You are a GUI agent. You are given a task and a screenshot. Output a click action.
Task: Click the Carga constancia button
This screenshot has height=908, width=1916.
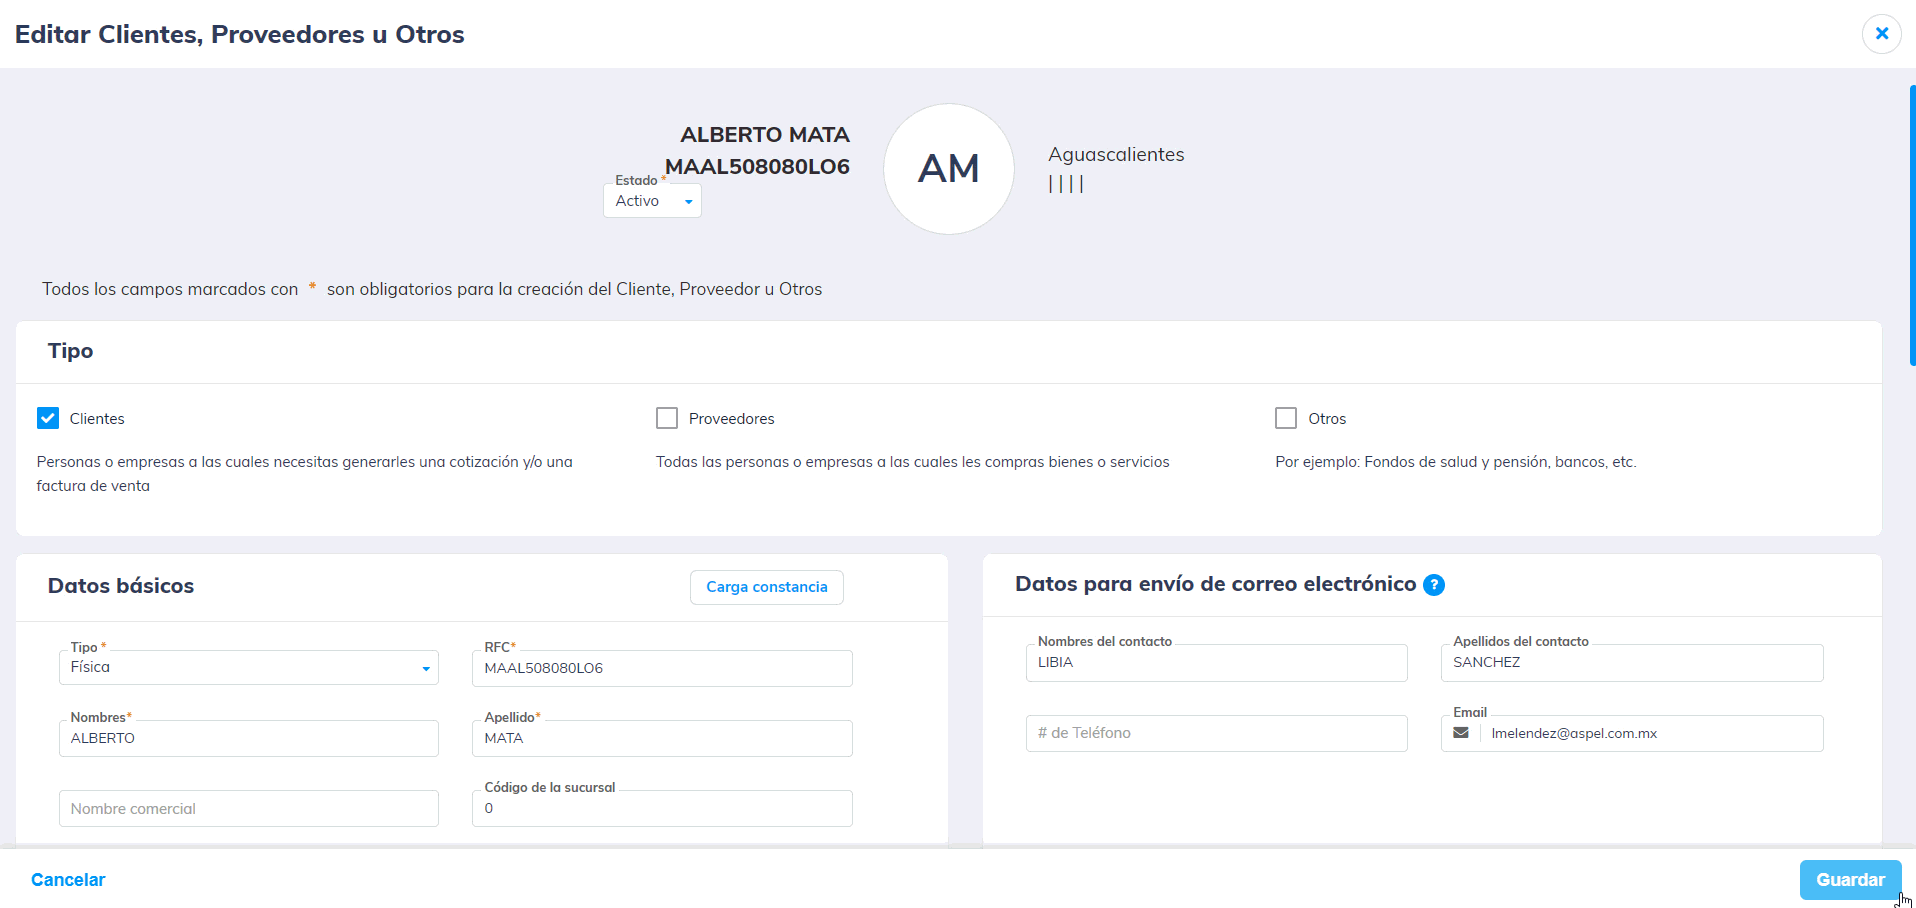point(766,587)
